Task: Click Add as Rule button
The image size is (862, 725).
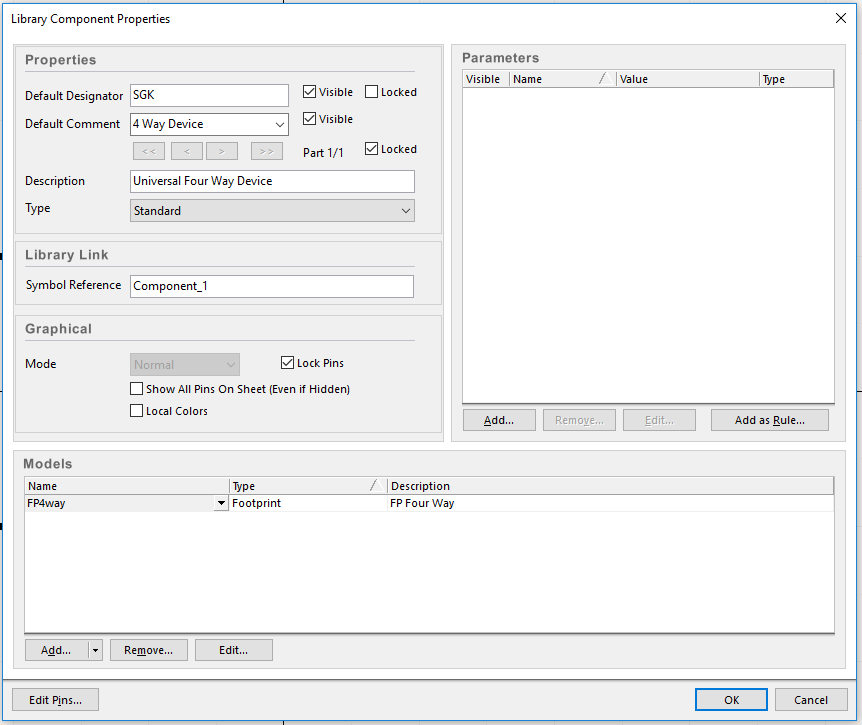Action: [769, 420]
